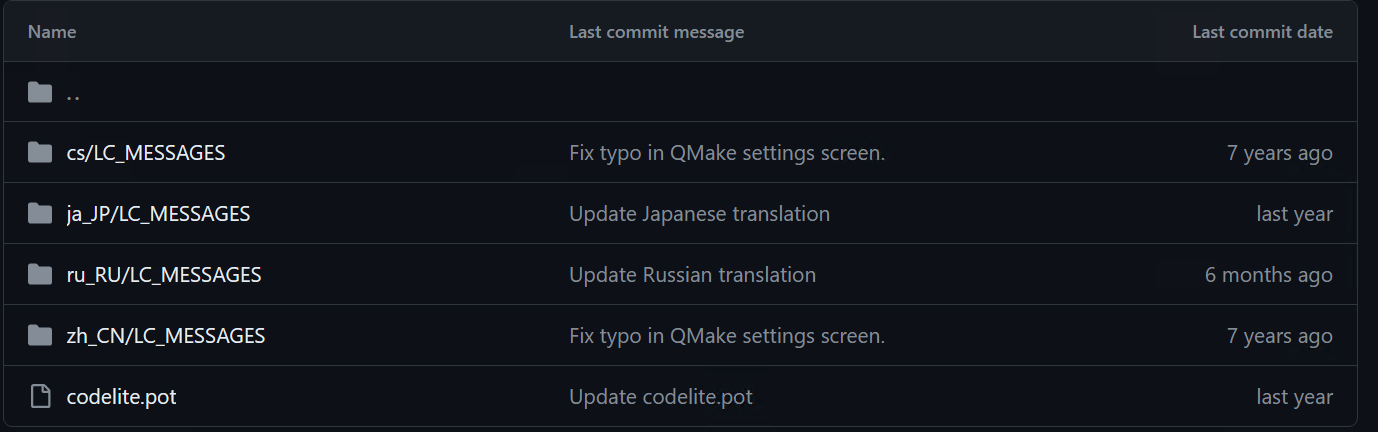Click the ja_JP/LC_MESSAGES folder icon
The image size is (1378, 432).
click(x=40, y=214)
